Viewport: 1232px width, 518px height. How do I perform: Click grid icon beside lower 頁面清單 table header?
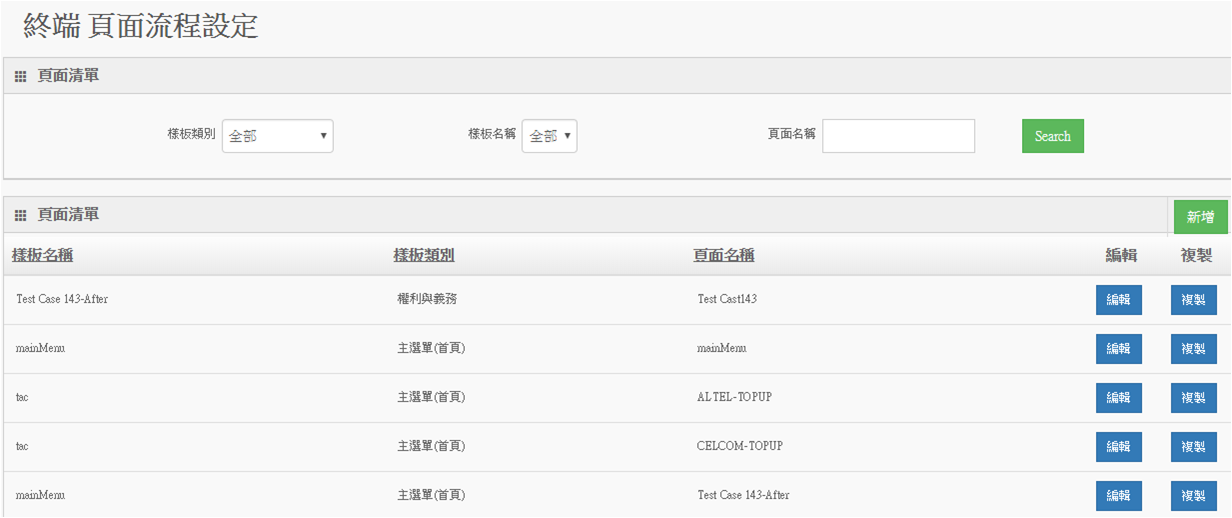click(x=20, y=215)
